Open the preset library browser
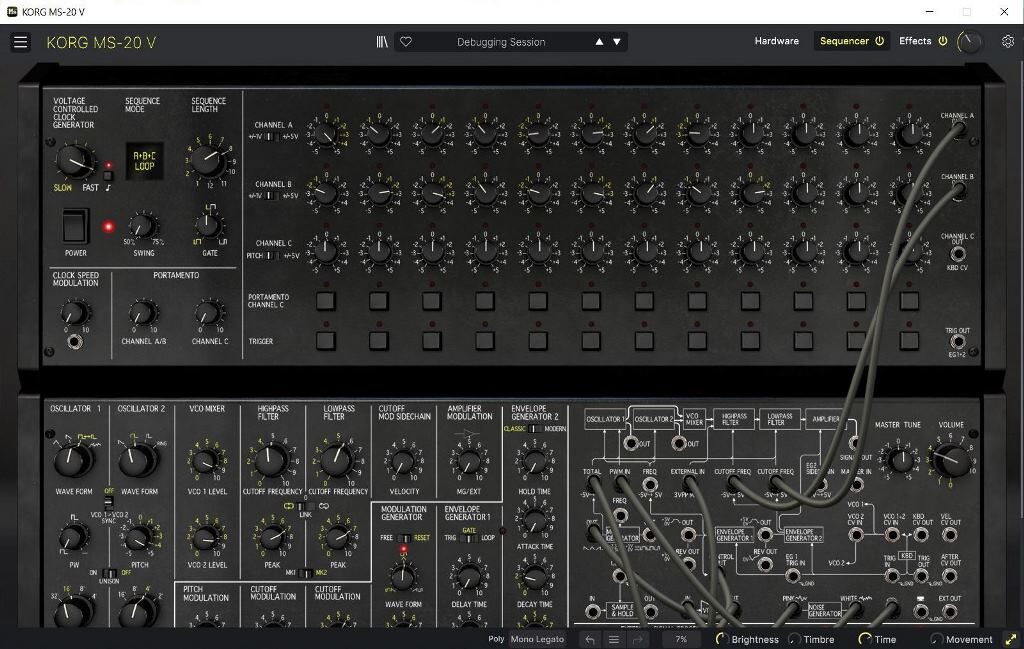Image resolution: width=1024 pixels, height=649 pixels. point(382,42)
